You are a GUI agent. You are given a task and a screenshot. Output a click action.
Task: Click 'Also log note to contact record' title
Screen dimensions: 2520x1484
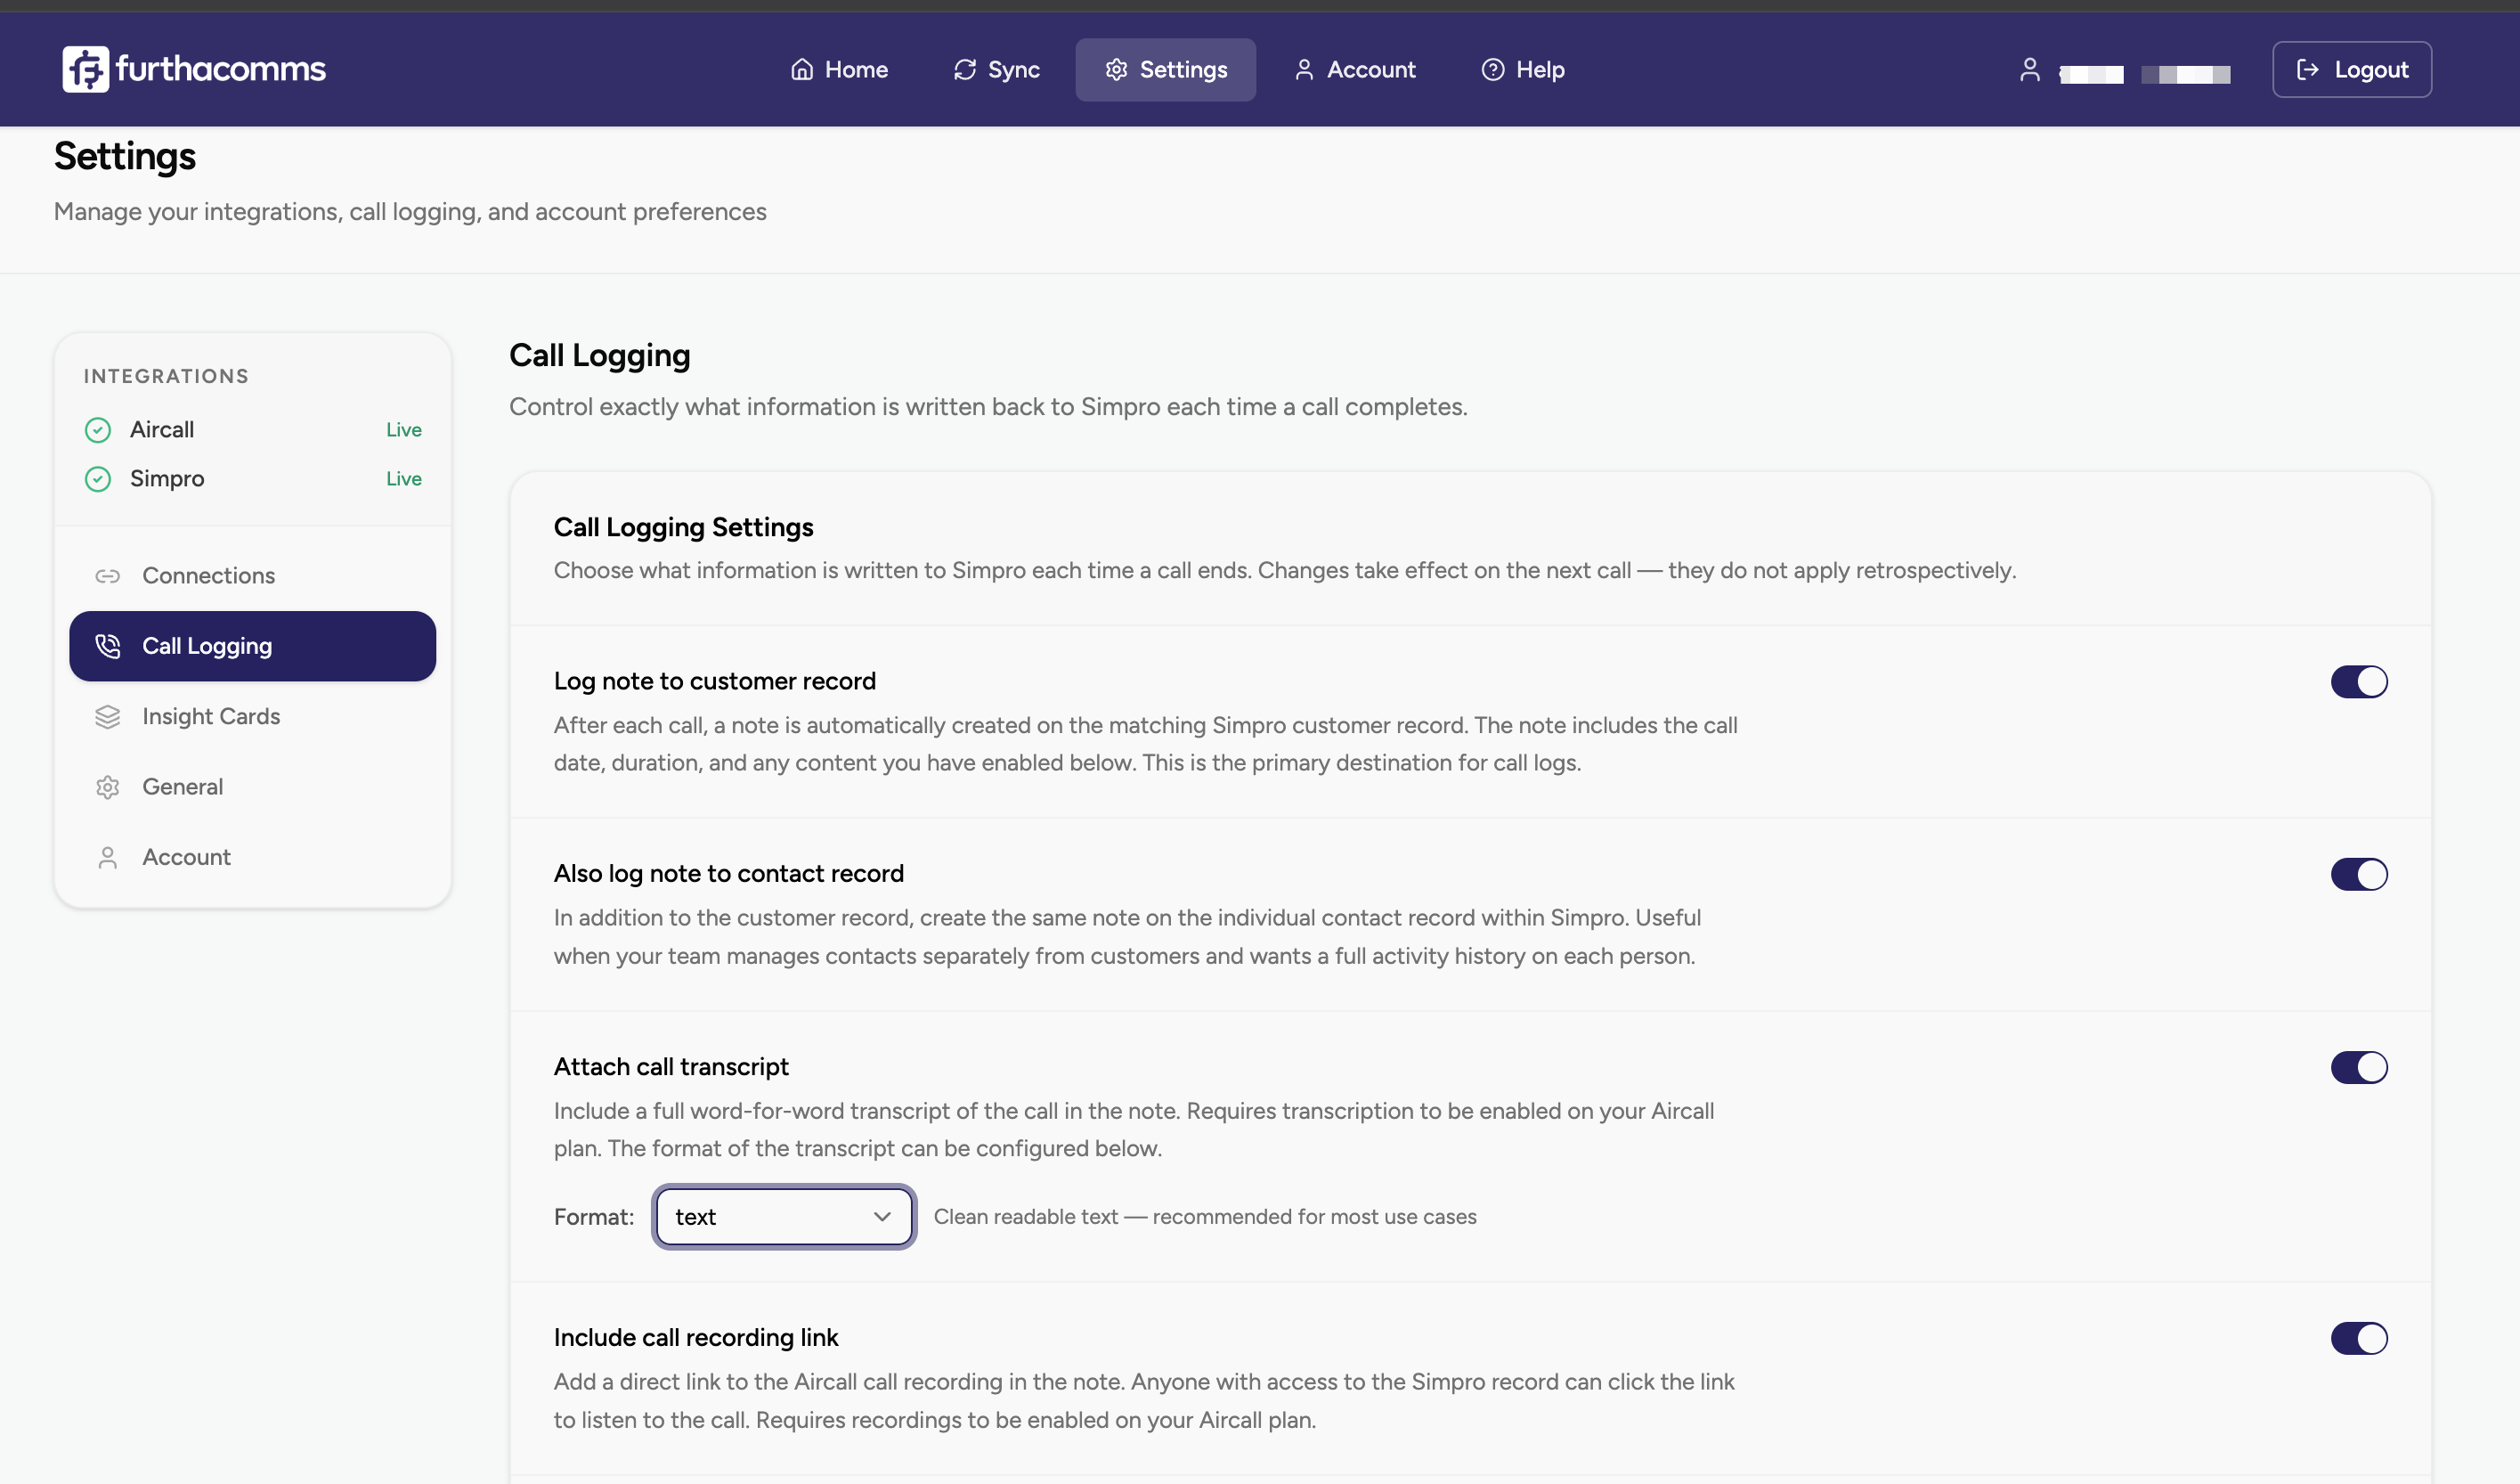coord(729,874)
